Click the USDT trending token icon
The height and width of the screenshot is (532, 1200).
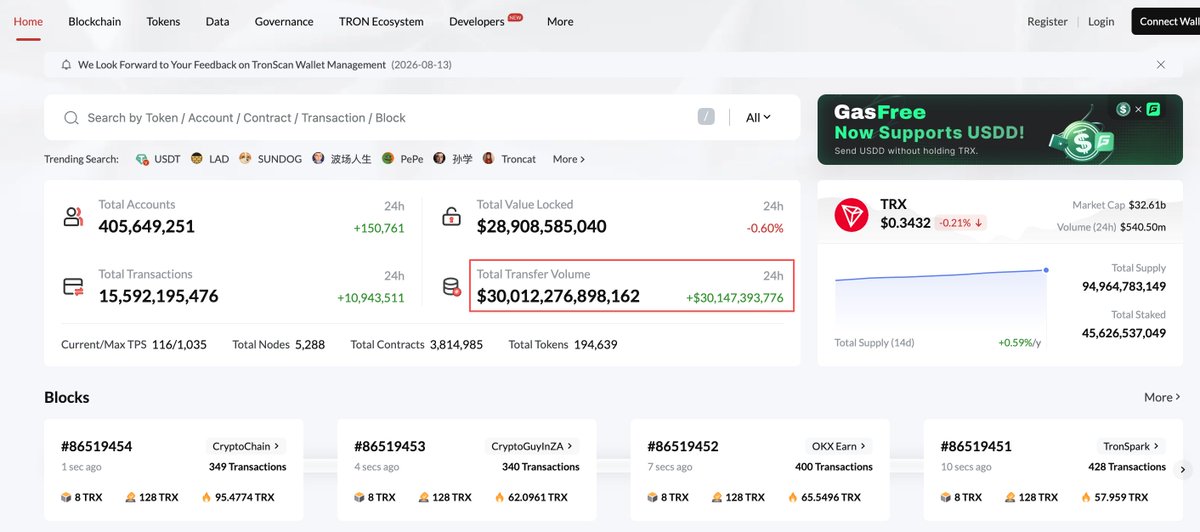142,159
